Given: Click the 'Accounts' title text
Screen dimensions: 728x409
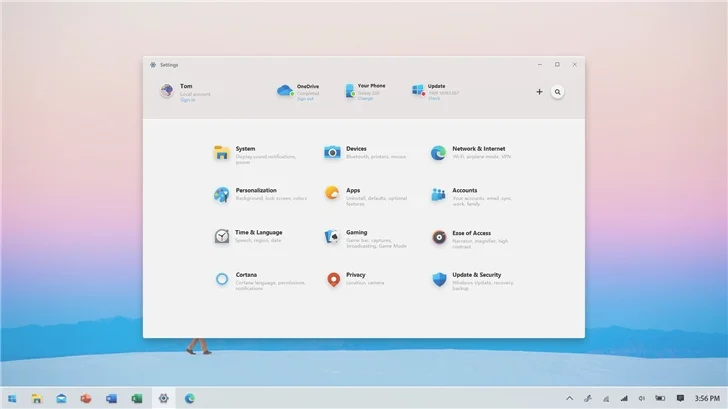Looking at the screenshot, I should (x=465, y=190).
